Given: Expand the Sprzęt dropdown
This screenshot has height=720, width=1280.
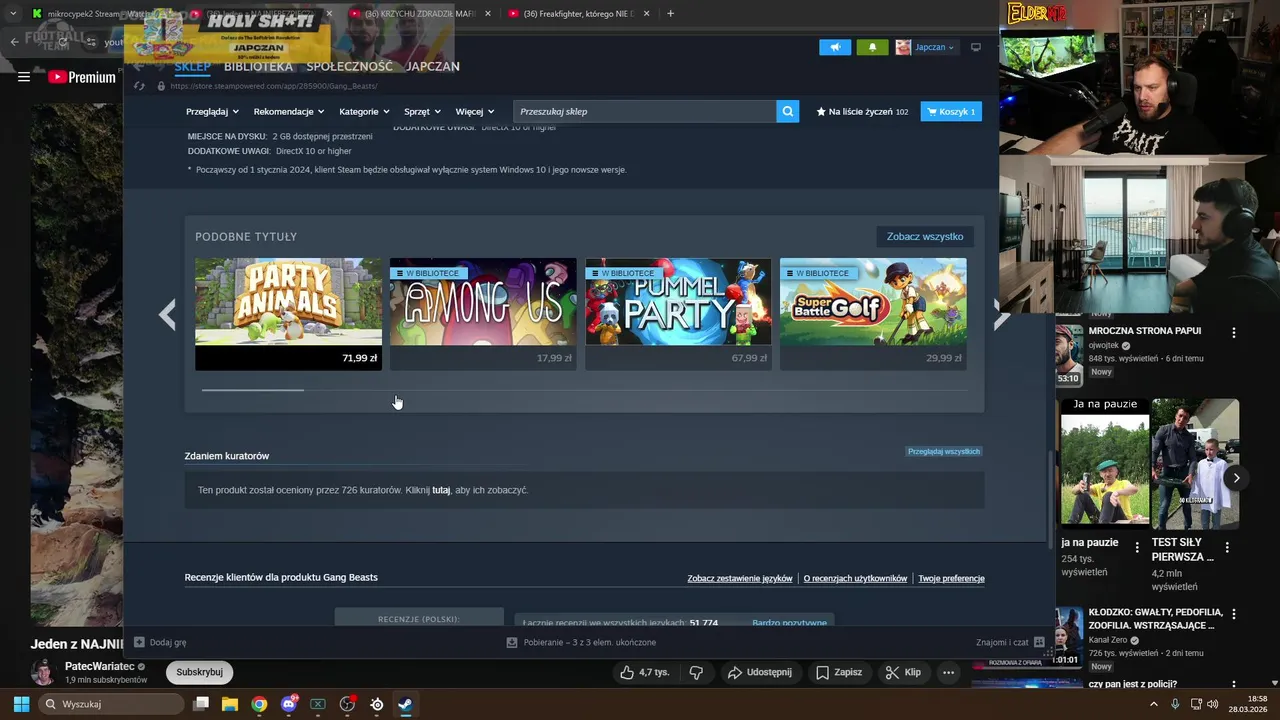Looking at the screenshot, I should click(x=422, y=112).
